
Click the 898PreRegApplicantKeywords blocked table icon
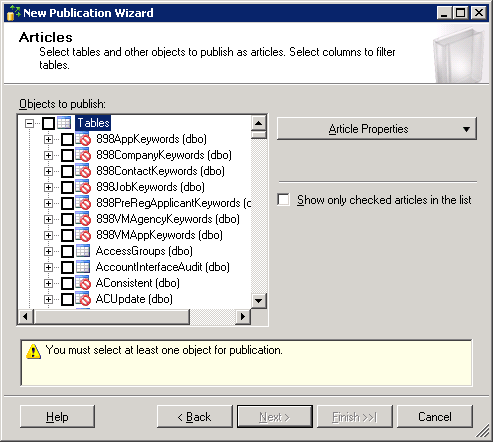(83, 203)
